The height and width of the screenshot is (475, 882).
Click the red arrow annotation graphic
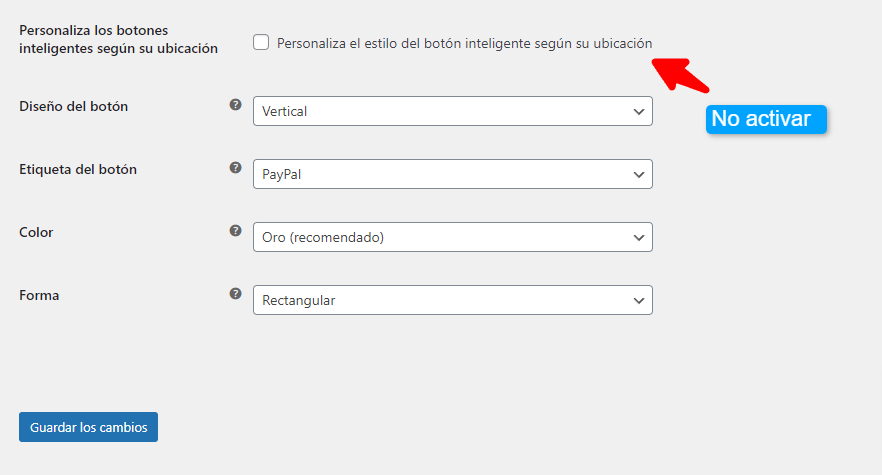[680, 75]
